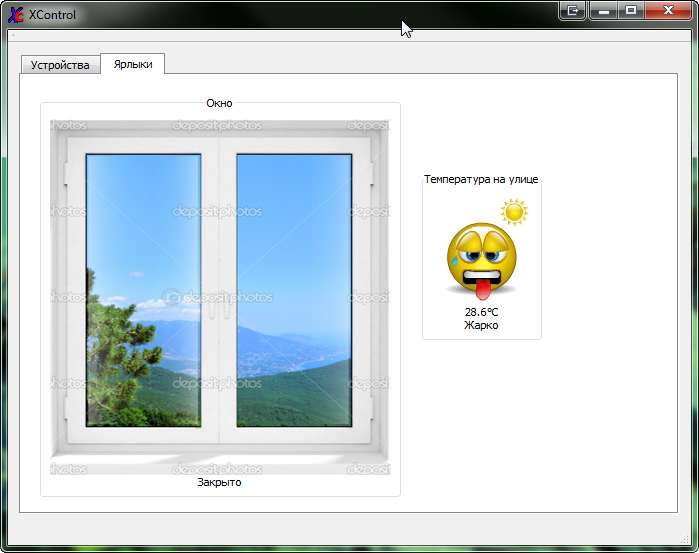Click the Закрыто window state label
This screenshot has width=699, height=553.
(219, 482)
